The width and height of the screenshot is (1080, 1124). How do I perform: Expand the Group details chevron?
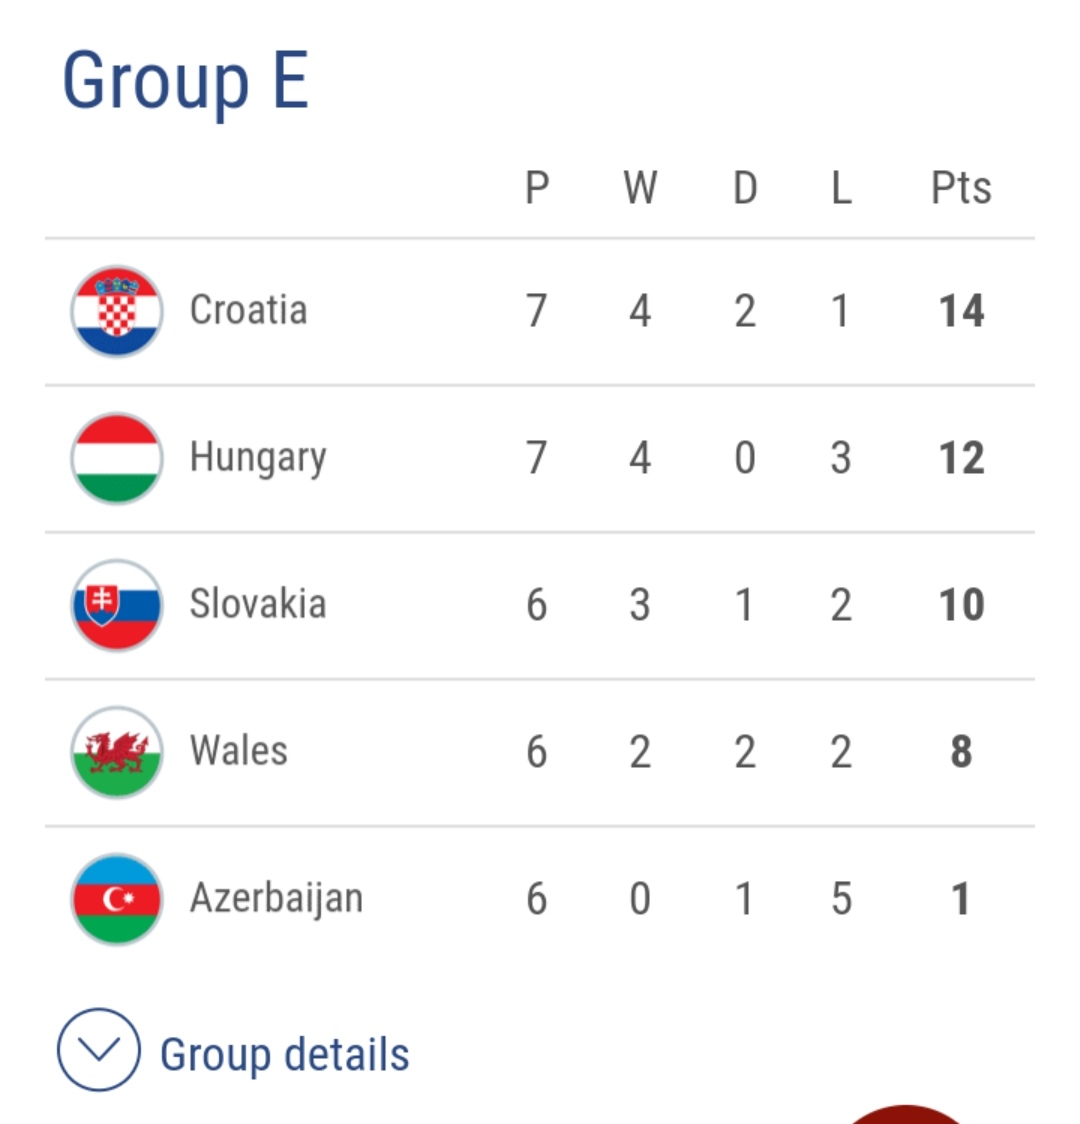pyautogui.click(x=98, y=1049)
